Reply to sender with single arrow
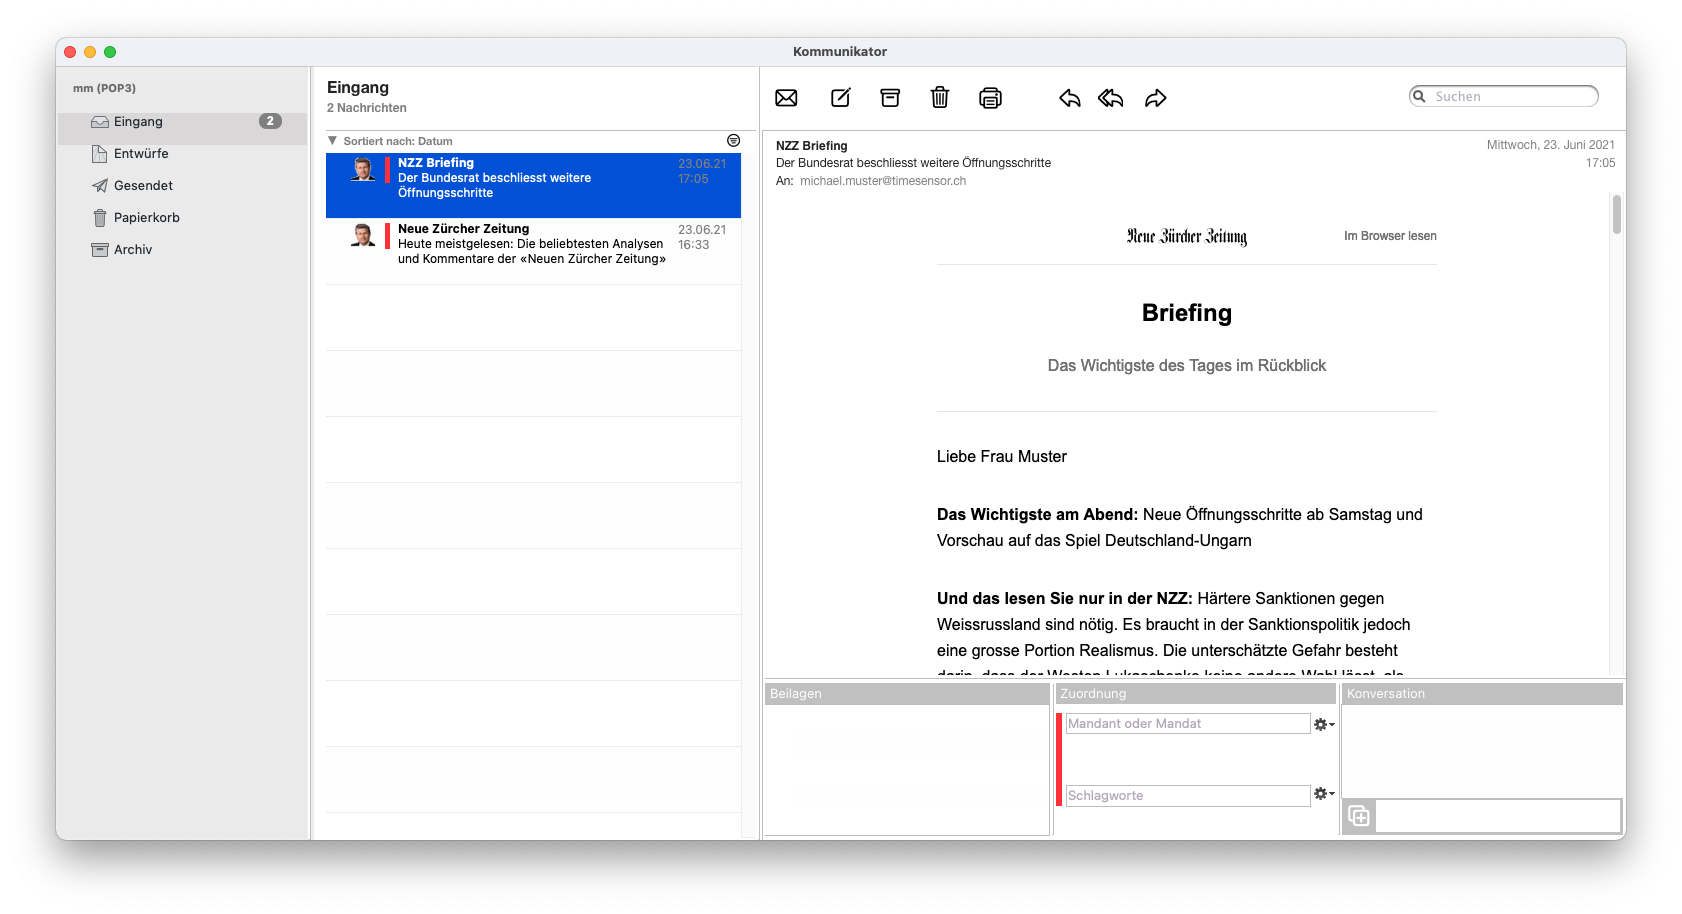 (1070, 98)
